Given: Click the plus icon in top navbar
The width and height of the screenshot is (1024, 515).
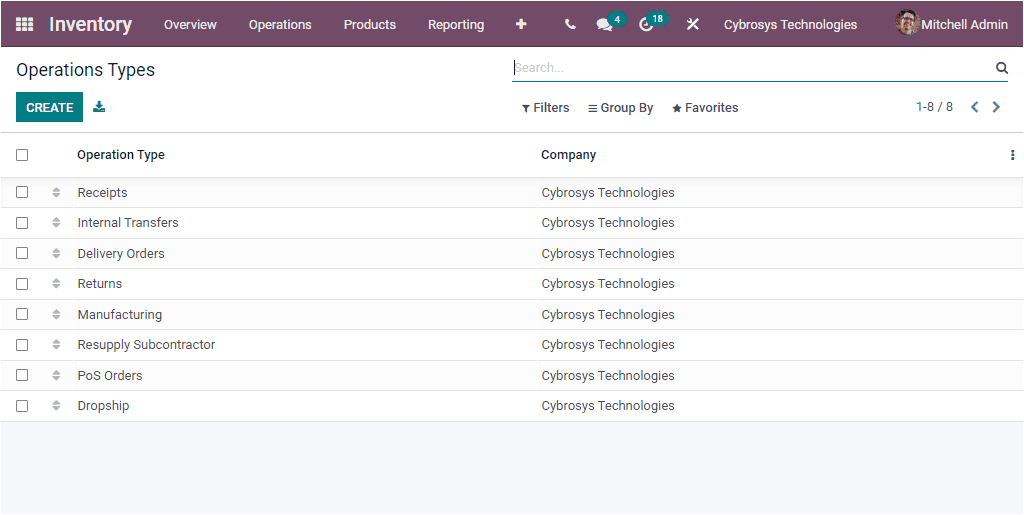Looking at the screenshot, I should click(x=521, y=24).
